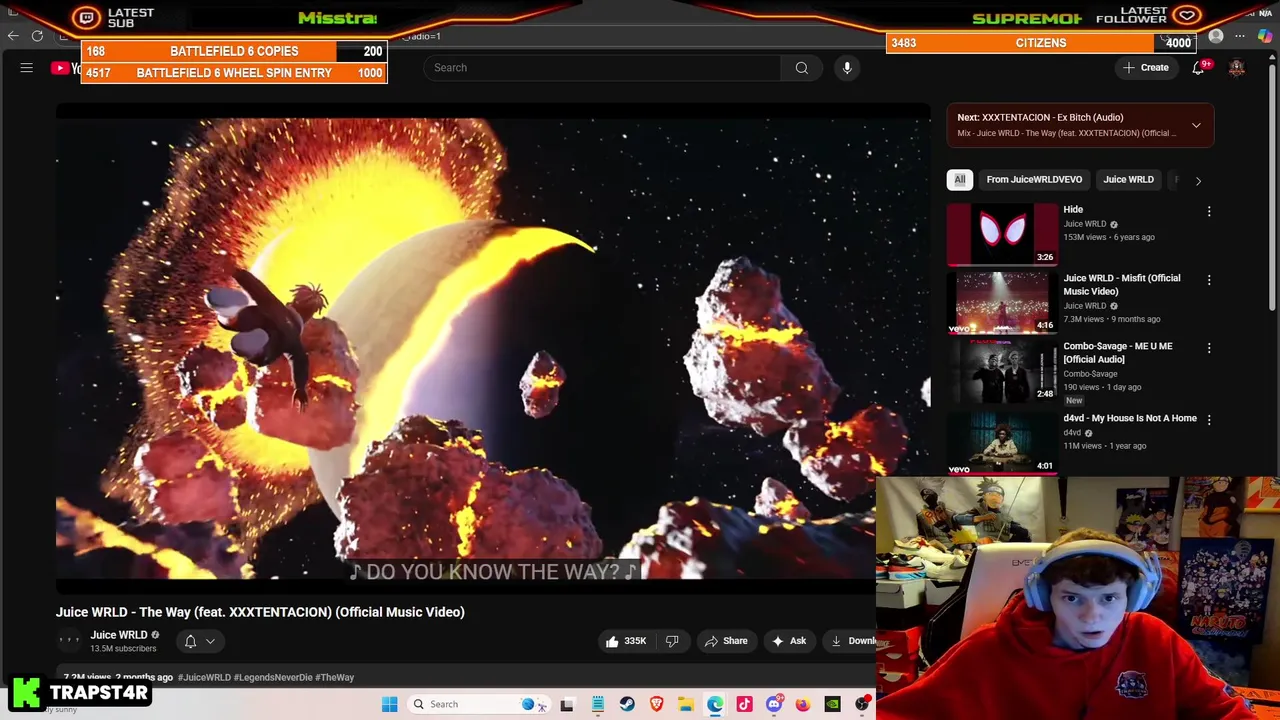This screenshot has width=1280, height=720.
Task: Open the Windows Start button
Action: (389, 704)
